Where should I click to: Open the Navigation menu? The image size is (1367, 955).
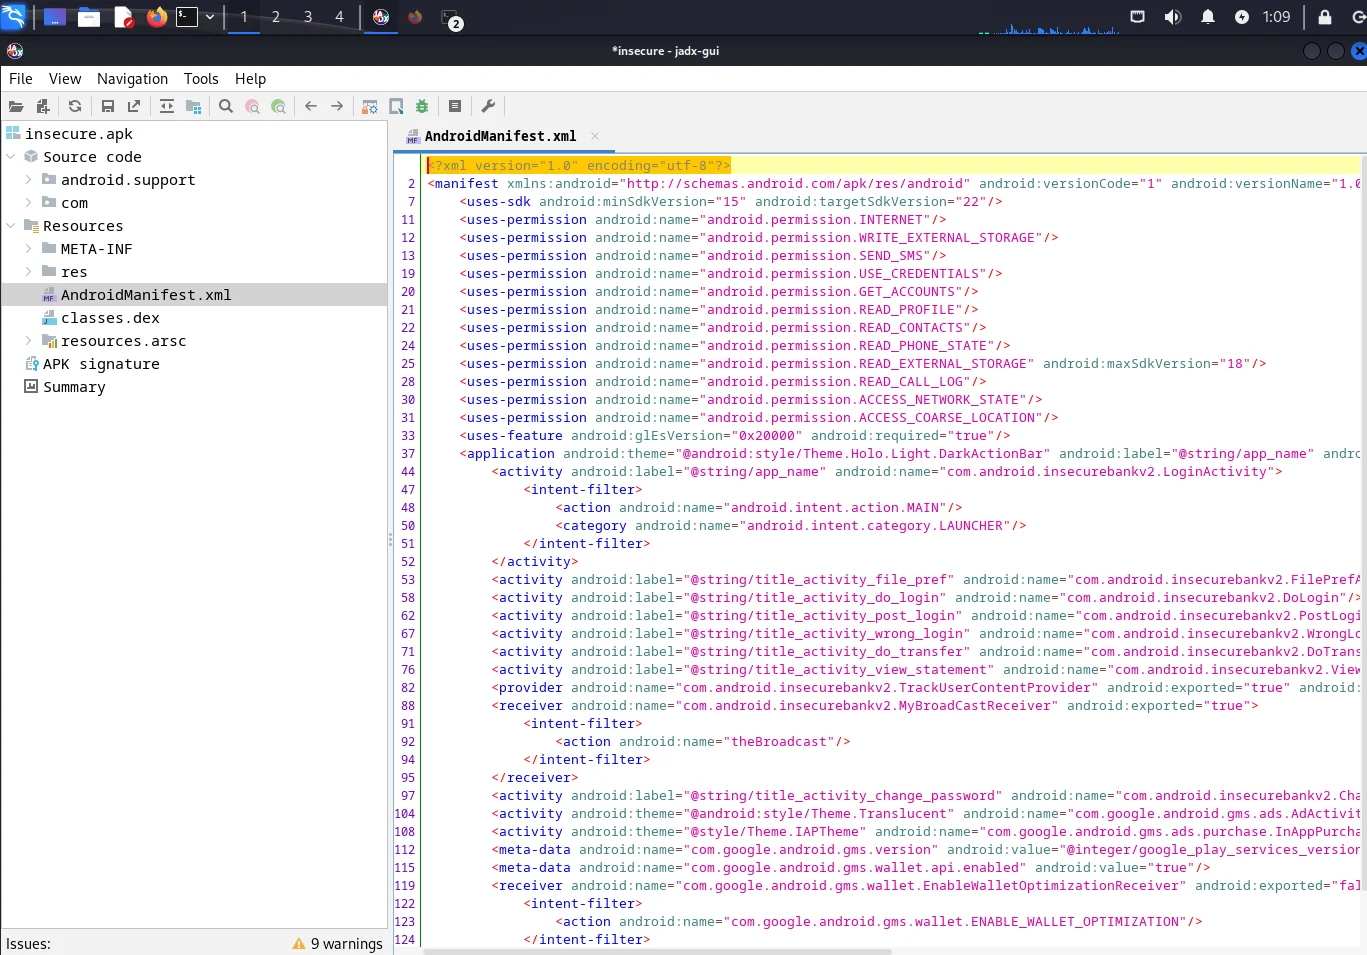(132, 79)
